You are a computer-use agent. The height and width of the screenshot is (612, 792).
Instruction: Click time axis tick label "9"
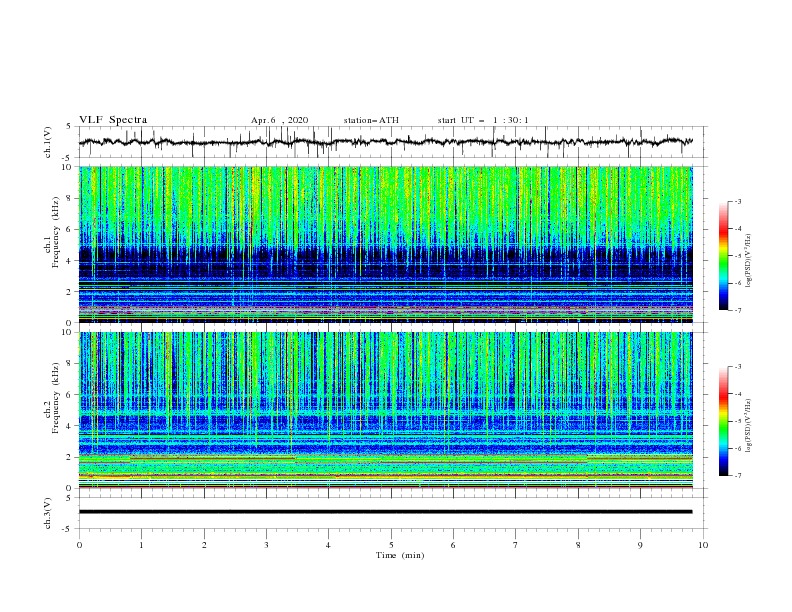(x=640, y=545)
